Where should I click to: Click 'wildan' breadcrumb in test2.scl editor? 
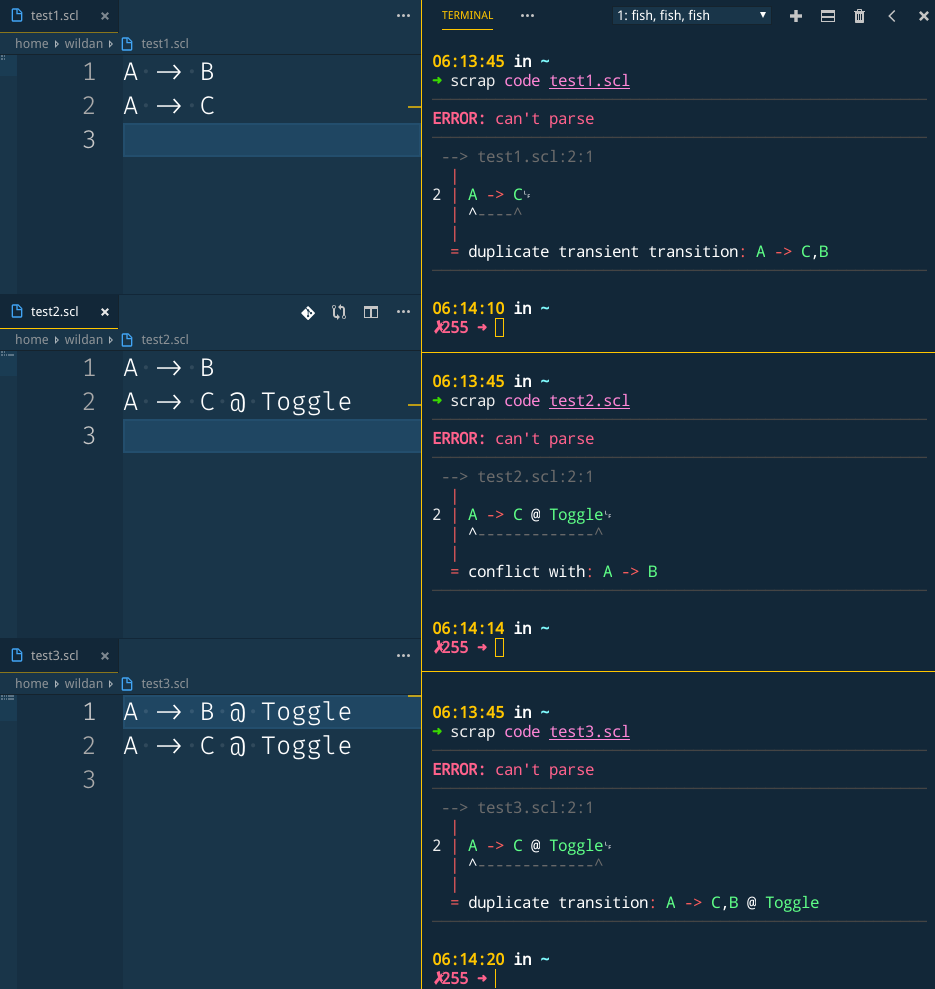coord(83,339)
